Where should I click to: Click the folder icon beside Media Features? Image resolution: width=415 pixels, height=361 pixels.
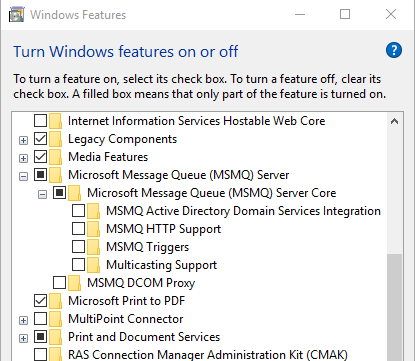point(55,157)
